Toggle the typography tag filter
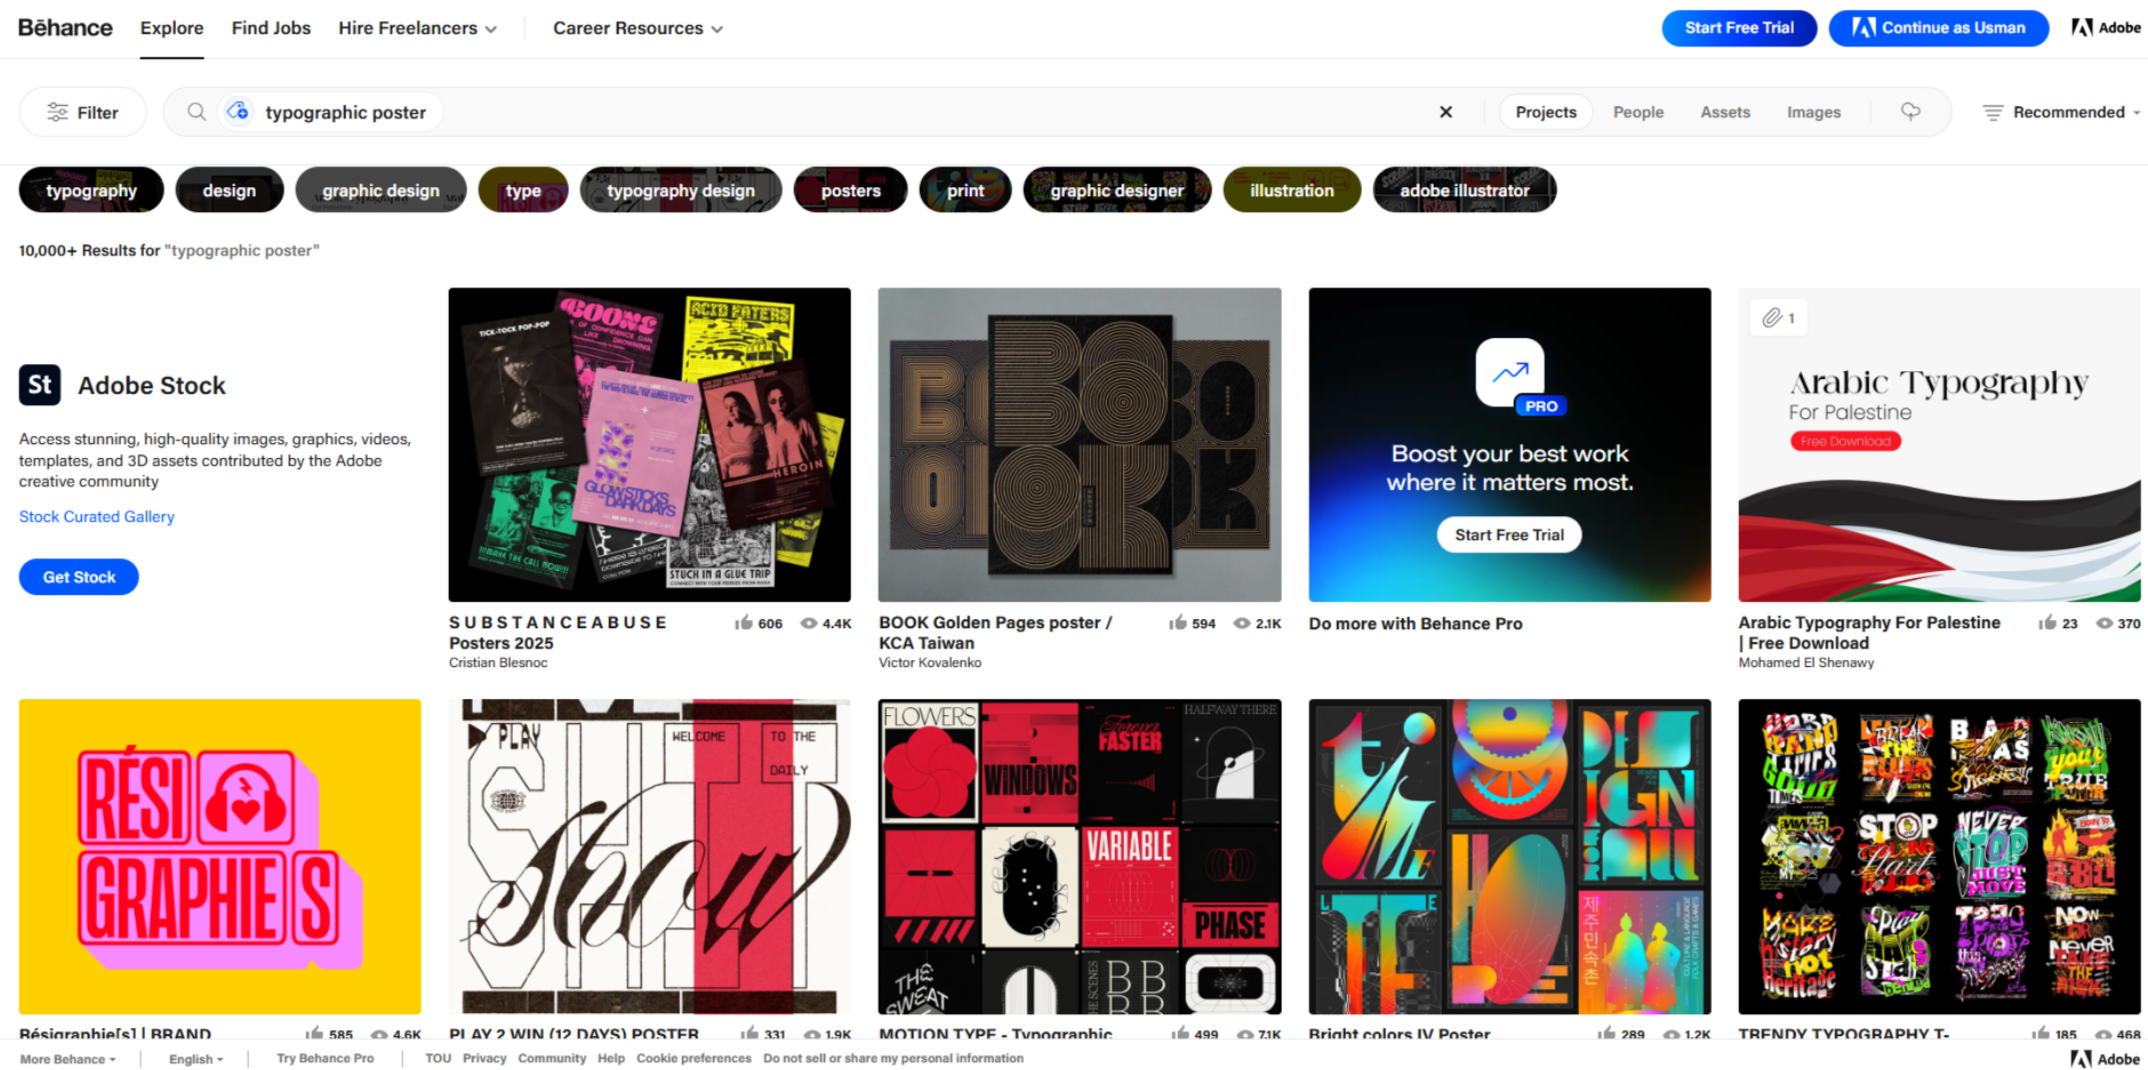The width and height of the screenshot is (2148, 1070). (x=91, y=190)
